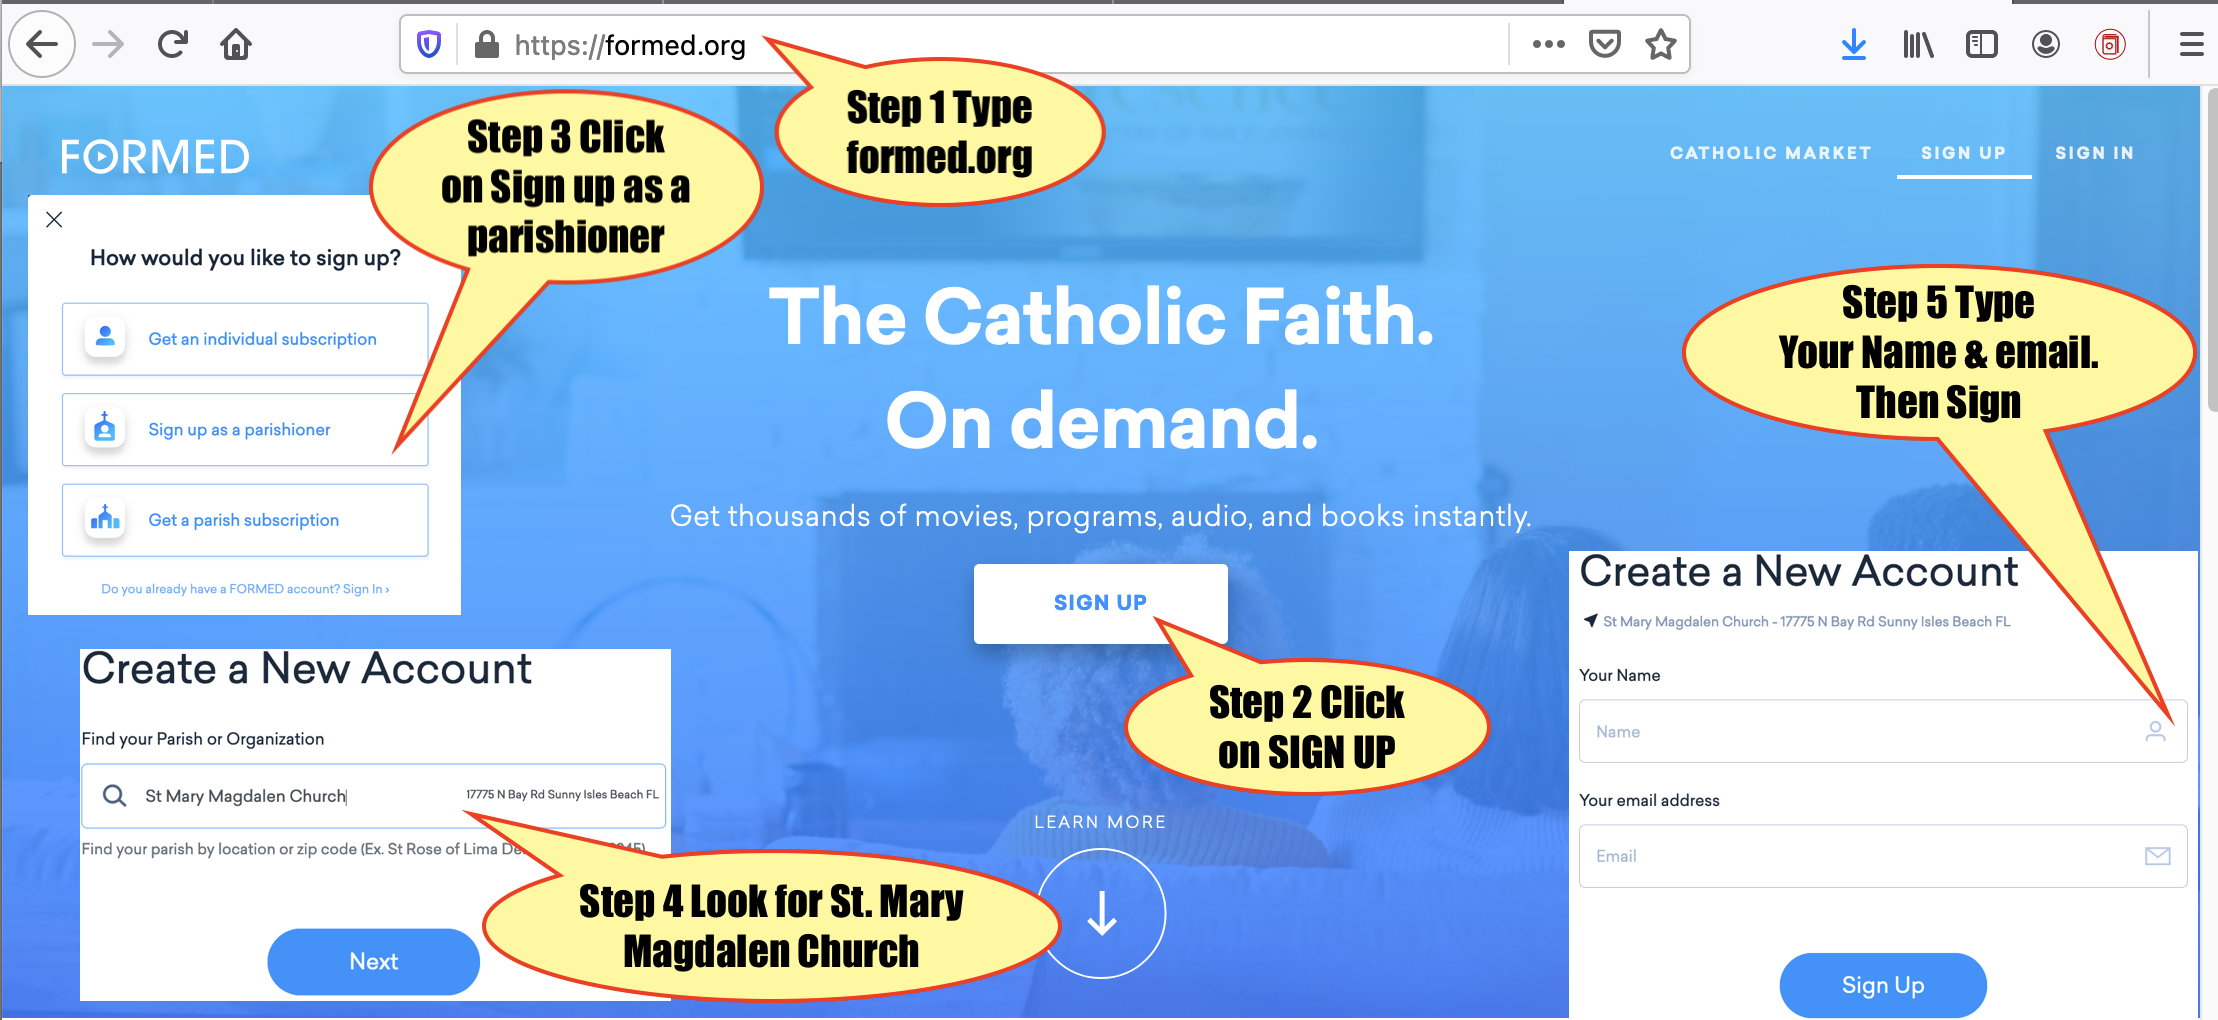Open the CATHOLIC MARKET nav item

(1770, 153)
